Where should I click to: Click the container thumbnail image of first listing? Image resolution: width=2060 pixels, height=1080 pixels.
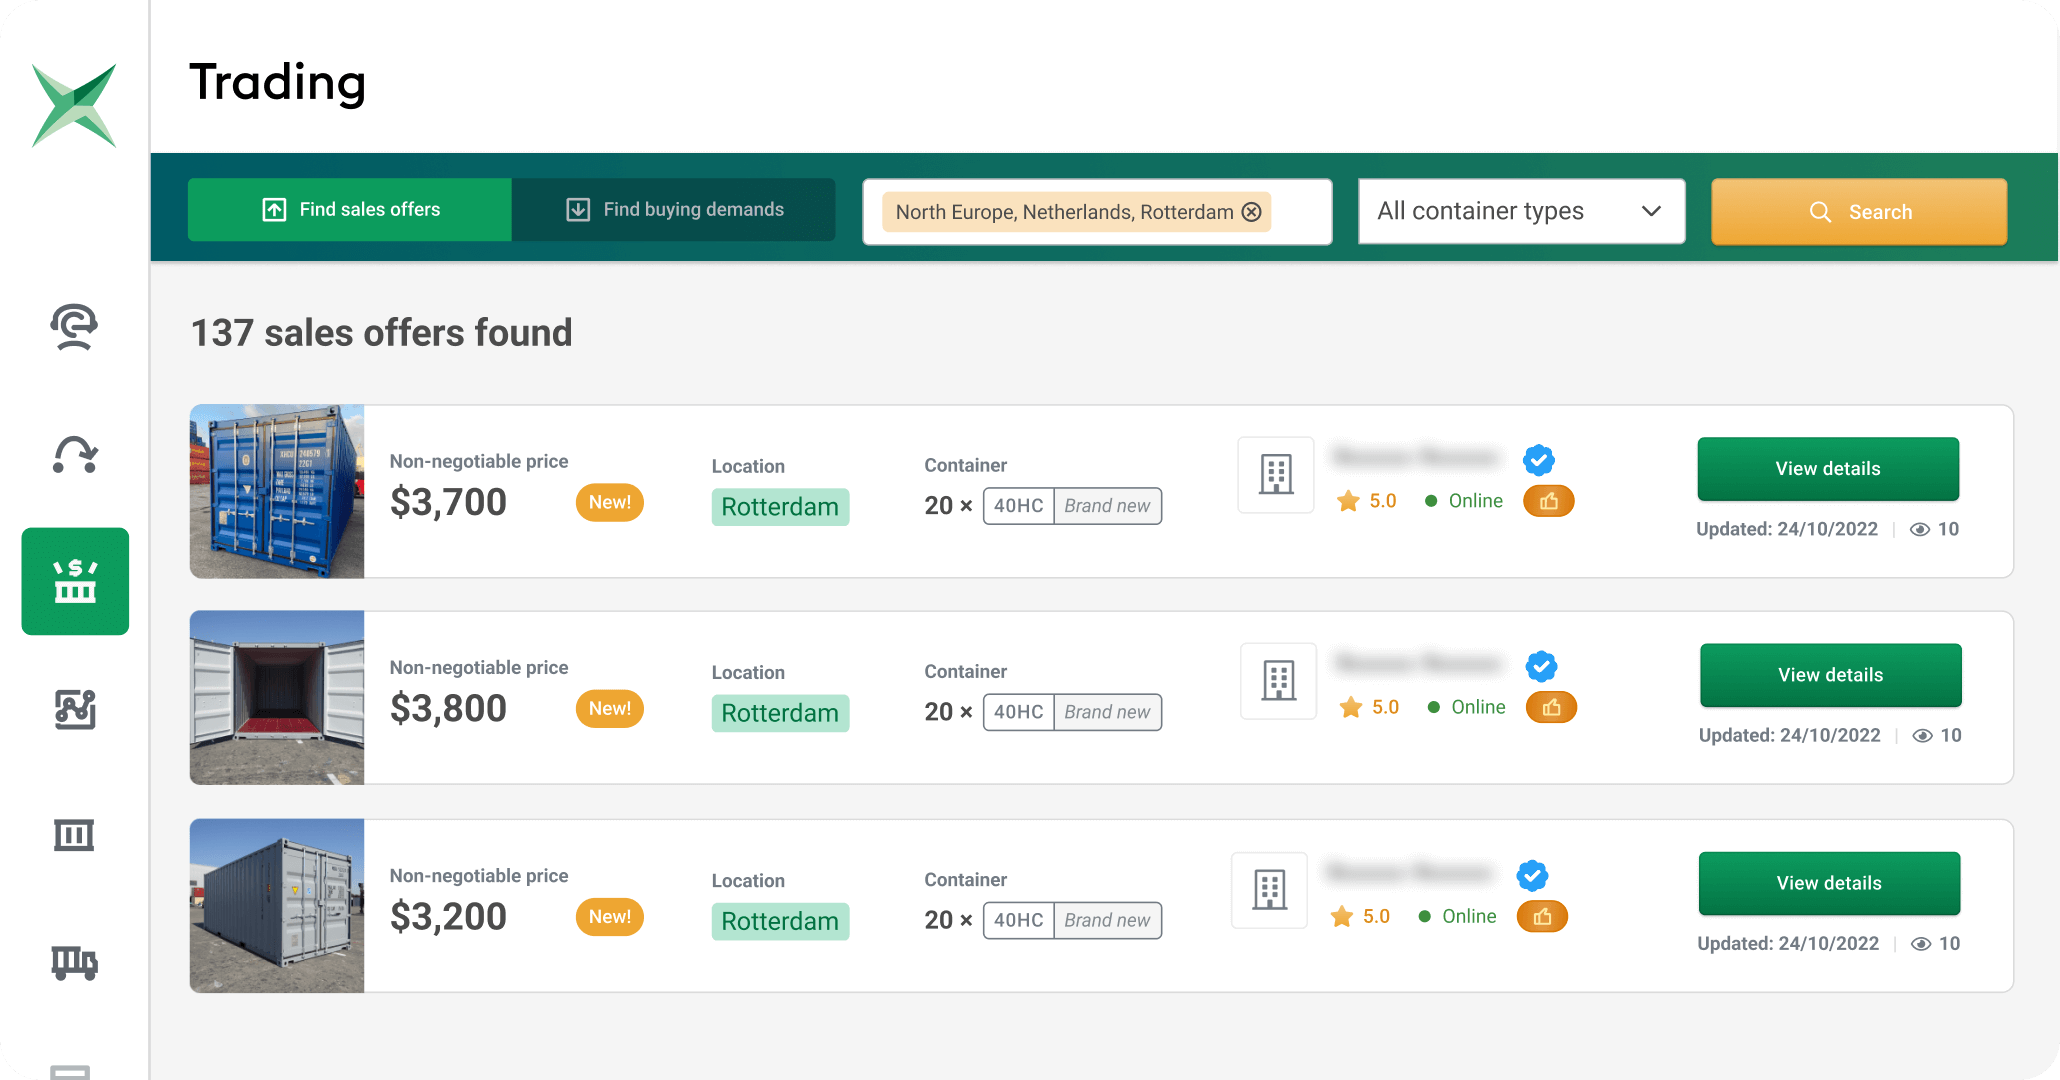[x=278, y=492]
